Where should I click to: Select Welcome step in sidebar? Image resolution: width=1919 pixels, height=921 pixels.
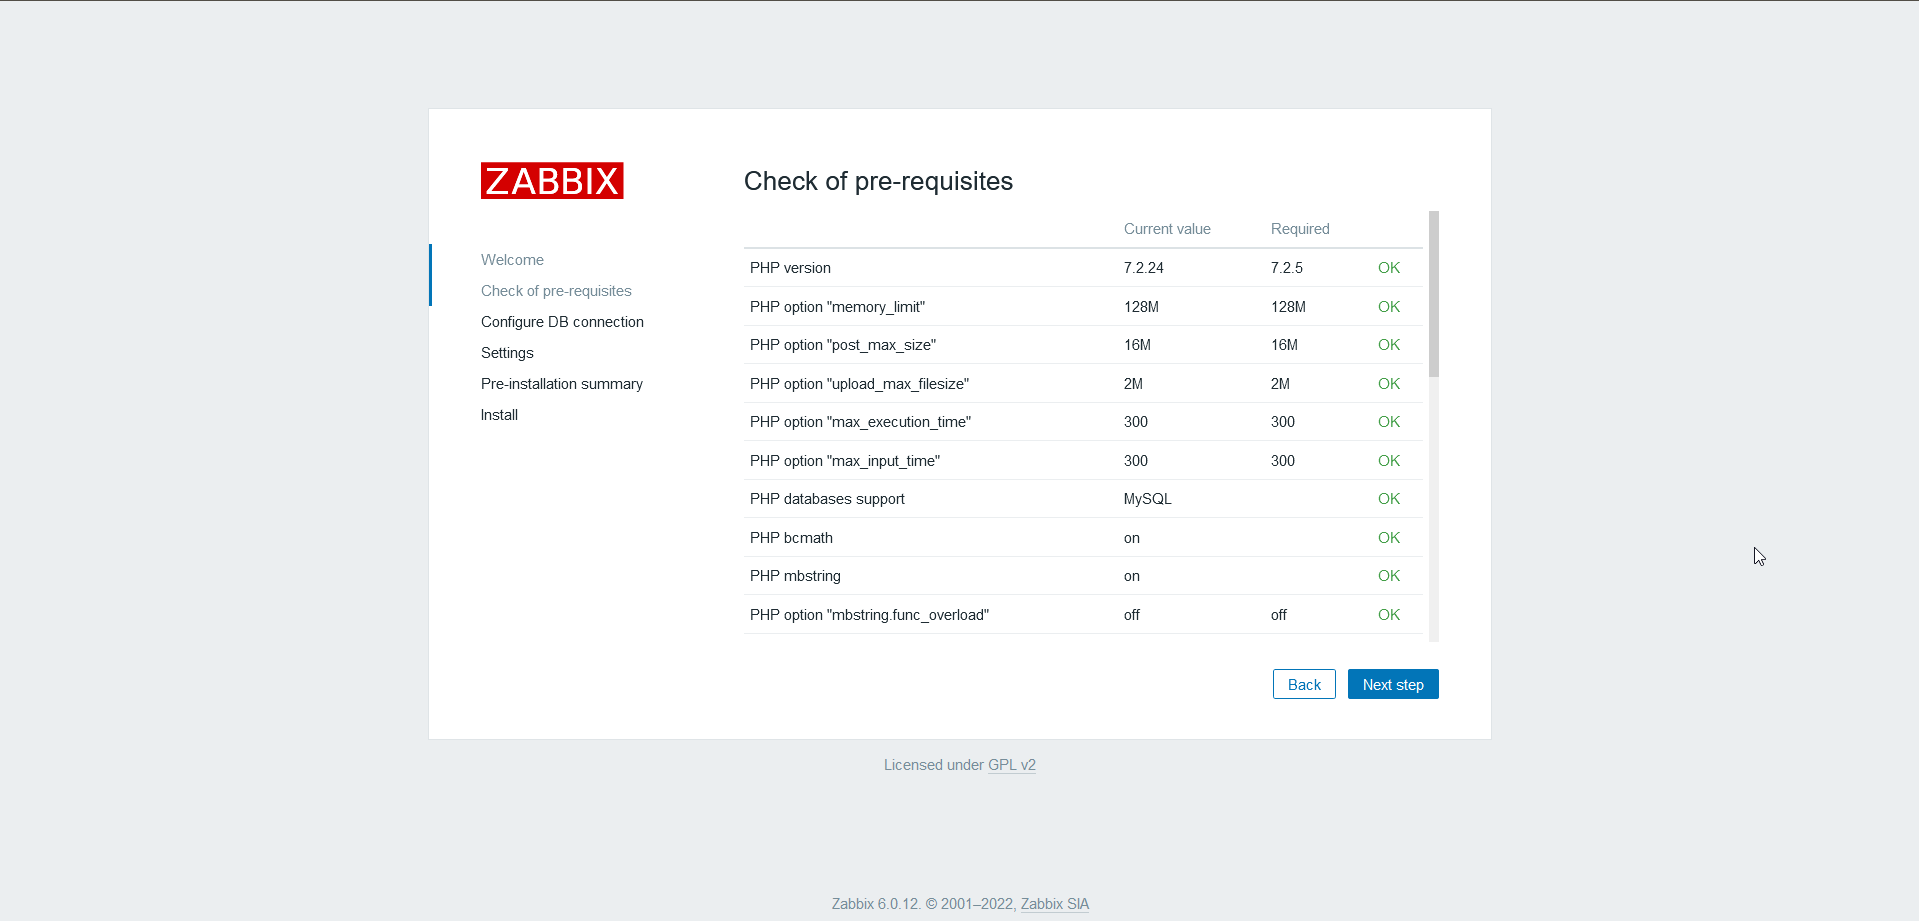click(x=512, y=260)
